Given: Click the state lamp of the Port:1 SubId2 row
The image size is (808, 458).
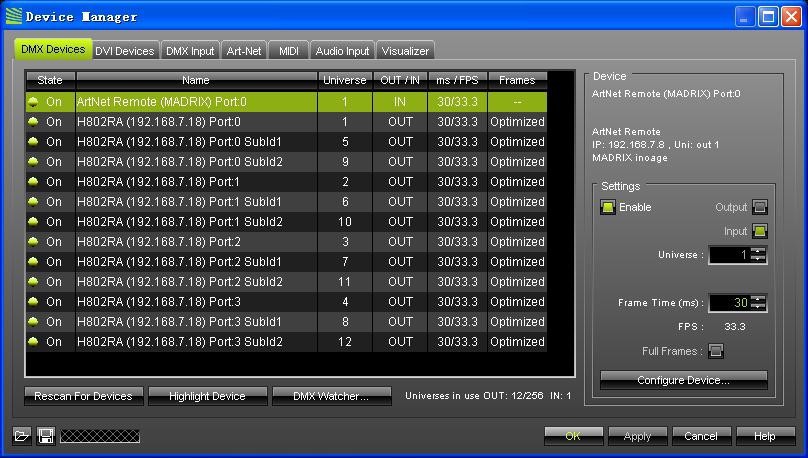Looking at the screenshot, I should click(x=33, y=222).
